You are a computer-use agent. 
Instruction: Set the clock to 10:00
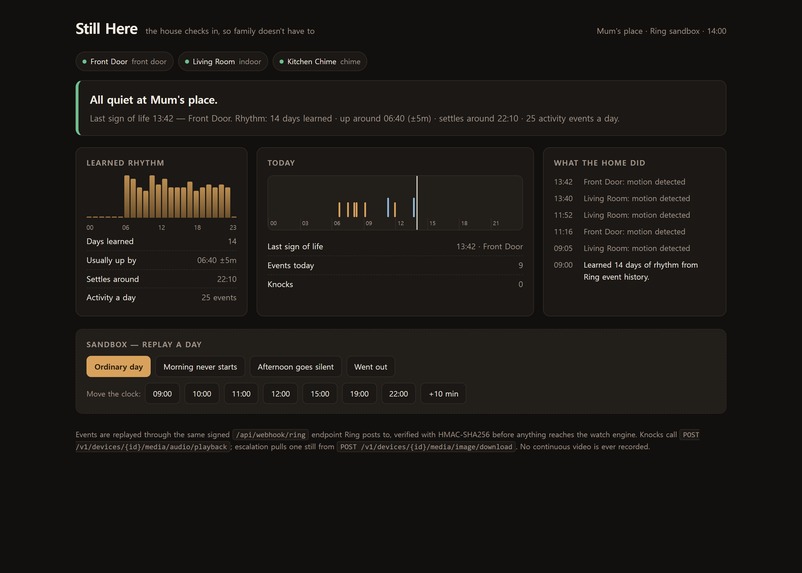tap(202, 394)
